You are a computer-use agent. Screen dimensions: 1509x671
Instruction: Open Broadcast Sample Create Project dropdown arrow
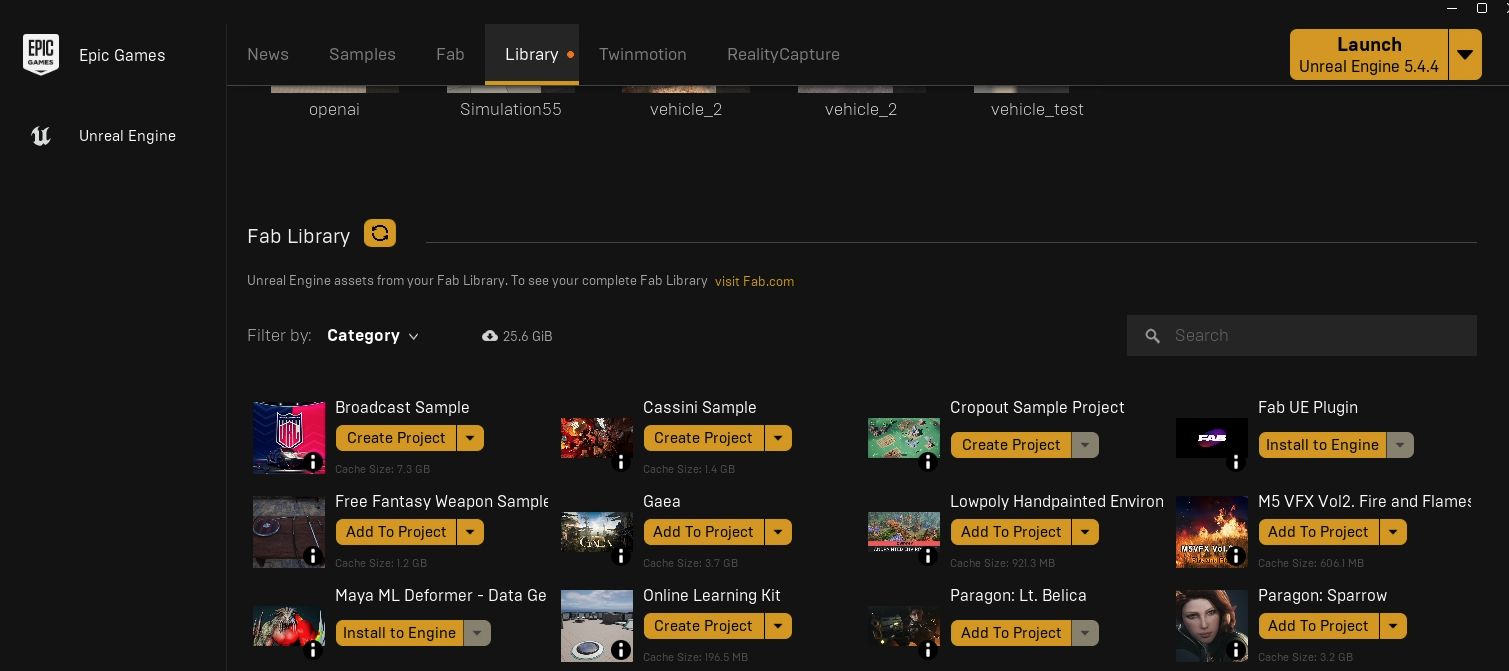tap(471, 438)
